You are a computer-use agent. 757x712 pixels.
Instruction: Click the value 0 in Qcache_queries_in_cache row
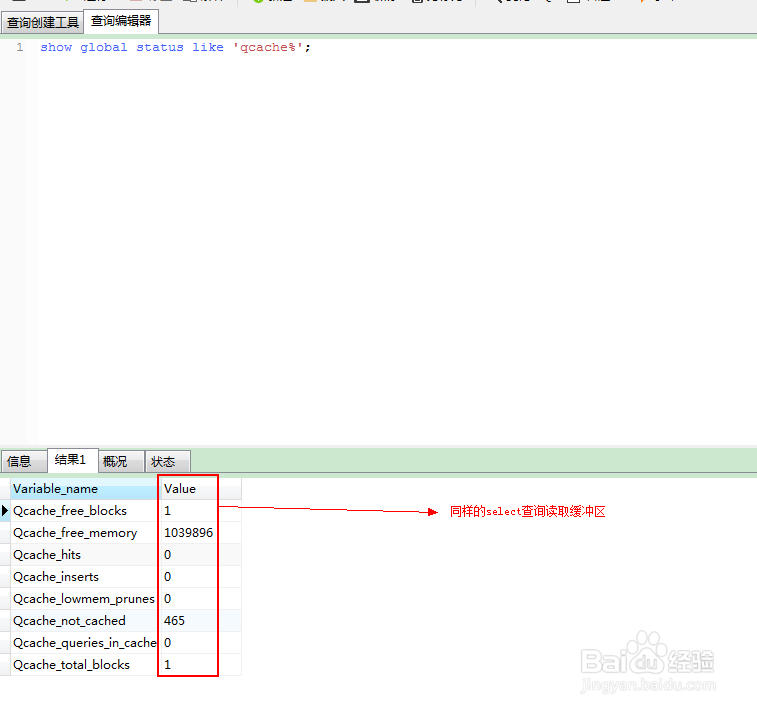coord(168,643)
